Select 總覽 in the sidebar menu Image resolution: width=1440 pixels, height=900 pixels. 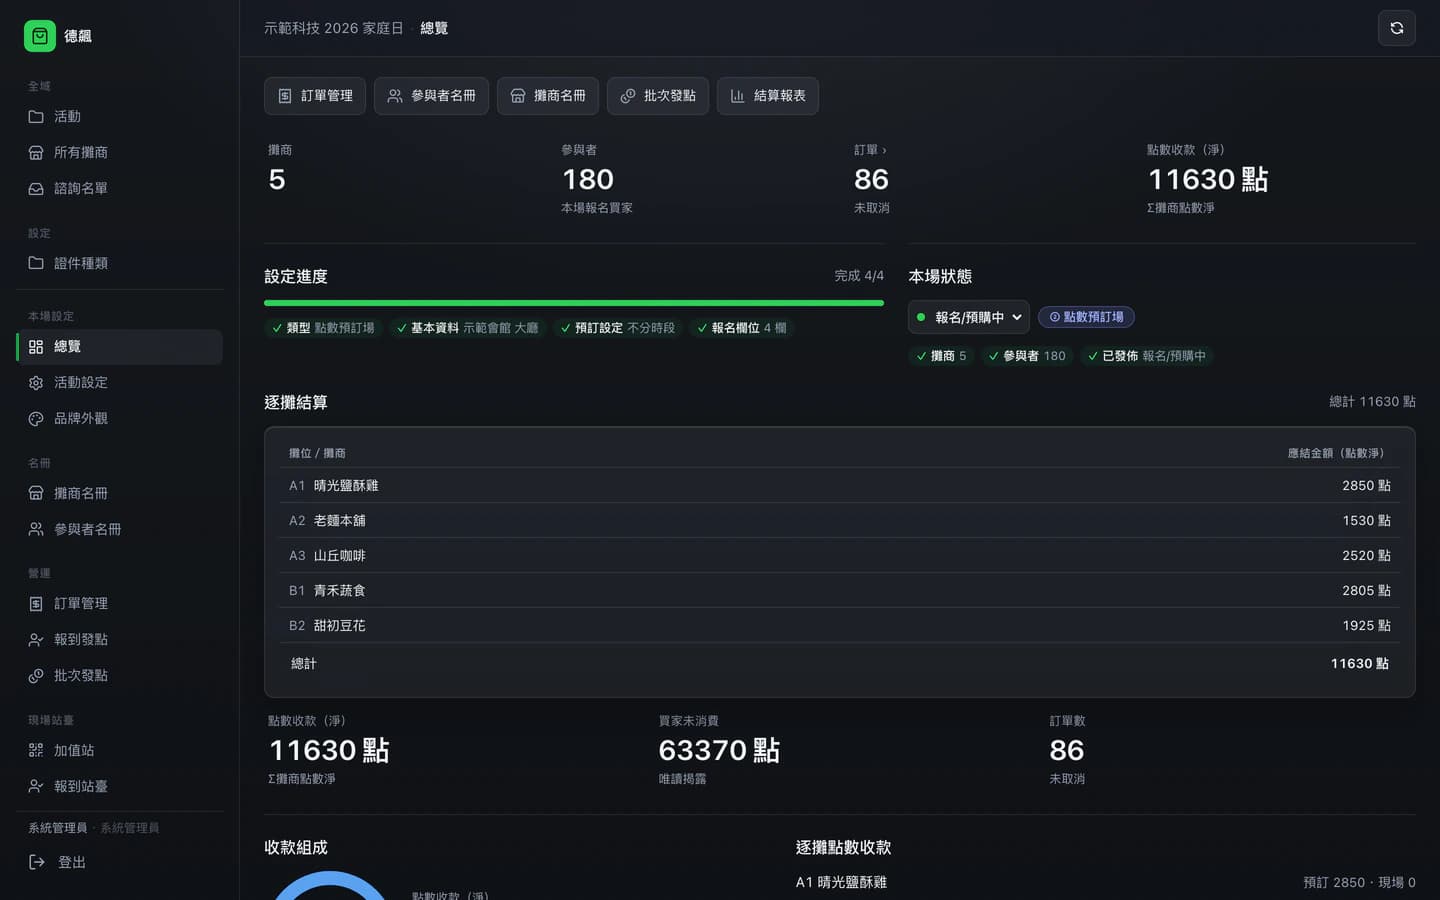point(120,347)
